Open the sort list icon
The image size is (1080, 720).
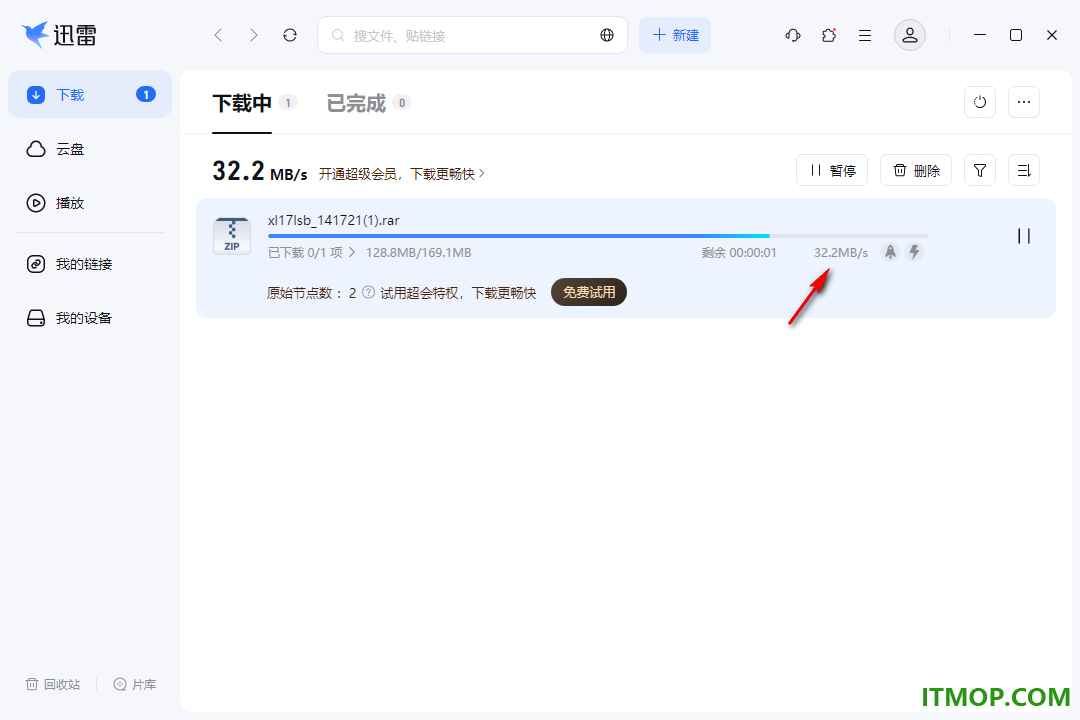[1024, 170]
